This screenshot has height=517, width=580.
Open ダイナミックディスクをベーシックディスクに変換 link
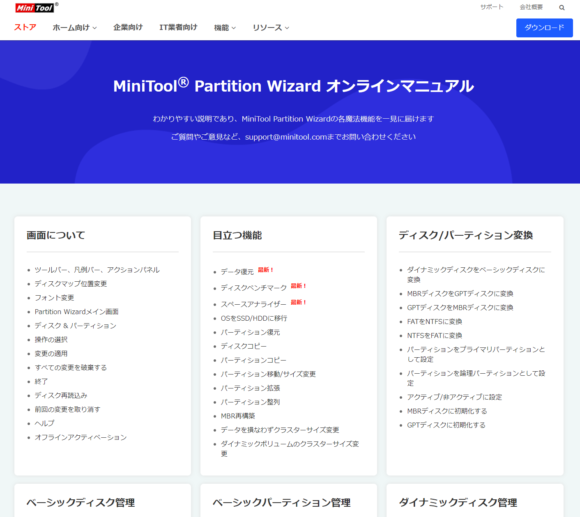pyautogui.click(x=476, y=274)
